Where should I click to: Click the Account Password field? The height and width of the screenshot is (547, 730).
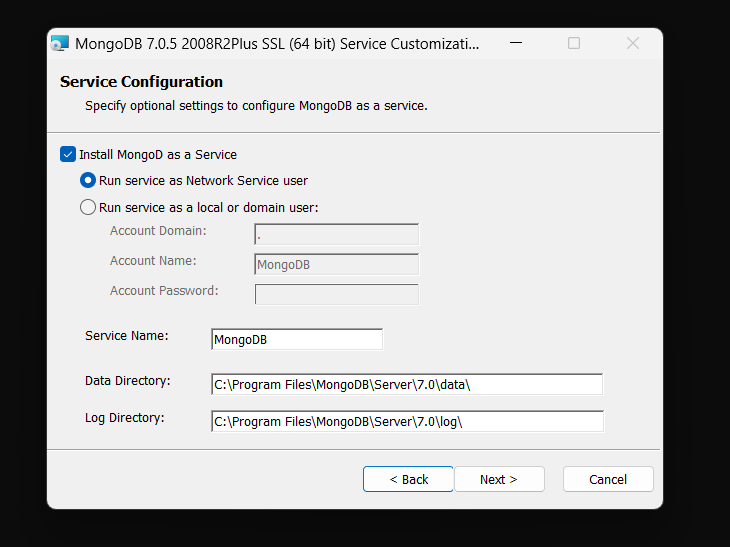click(337, 294)
